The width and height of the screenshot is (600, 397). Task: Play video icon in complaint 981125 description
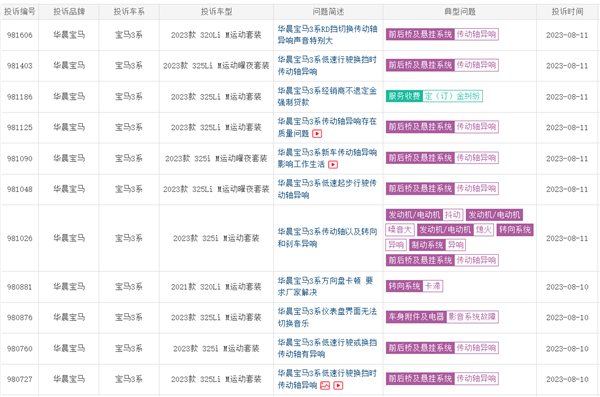tap(317, 134)
